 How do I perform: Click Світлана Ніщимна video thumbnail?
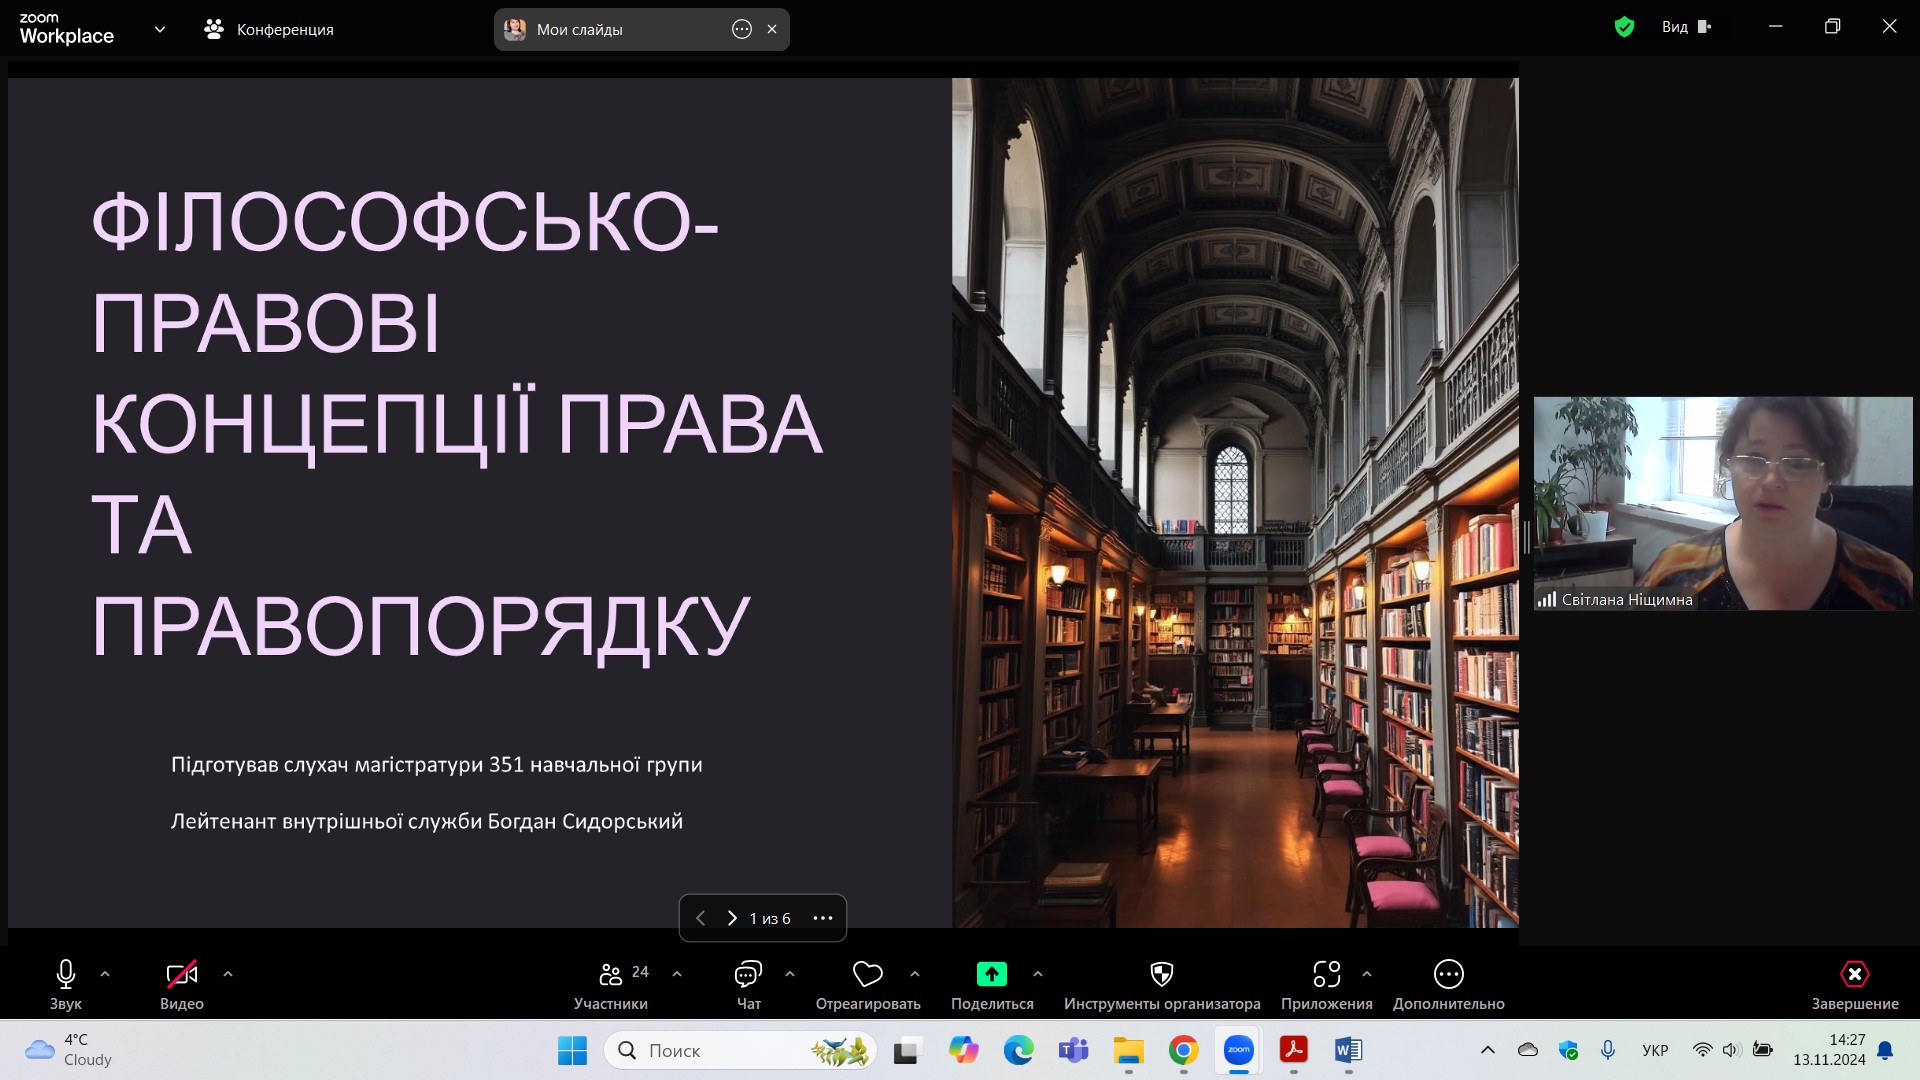click(1722, 503)
